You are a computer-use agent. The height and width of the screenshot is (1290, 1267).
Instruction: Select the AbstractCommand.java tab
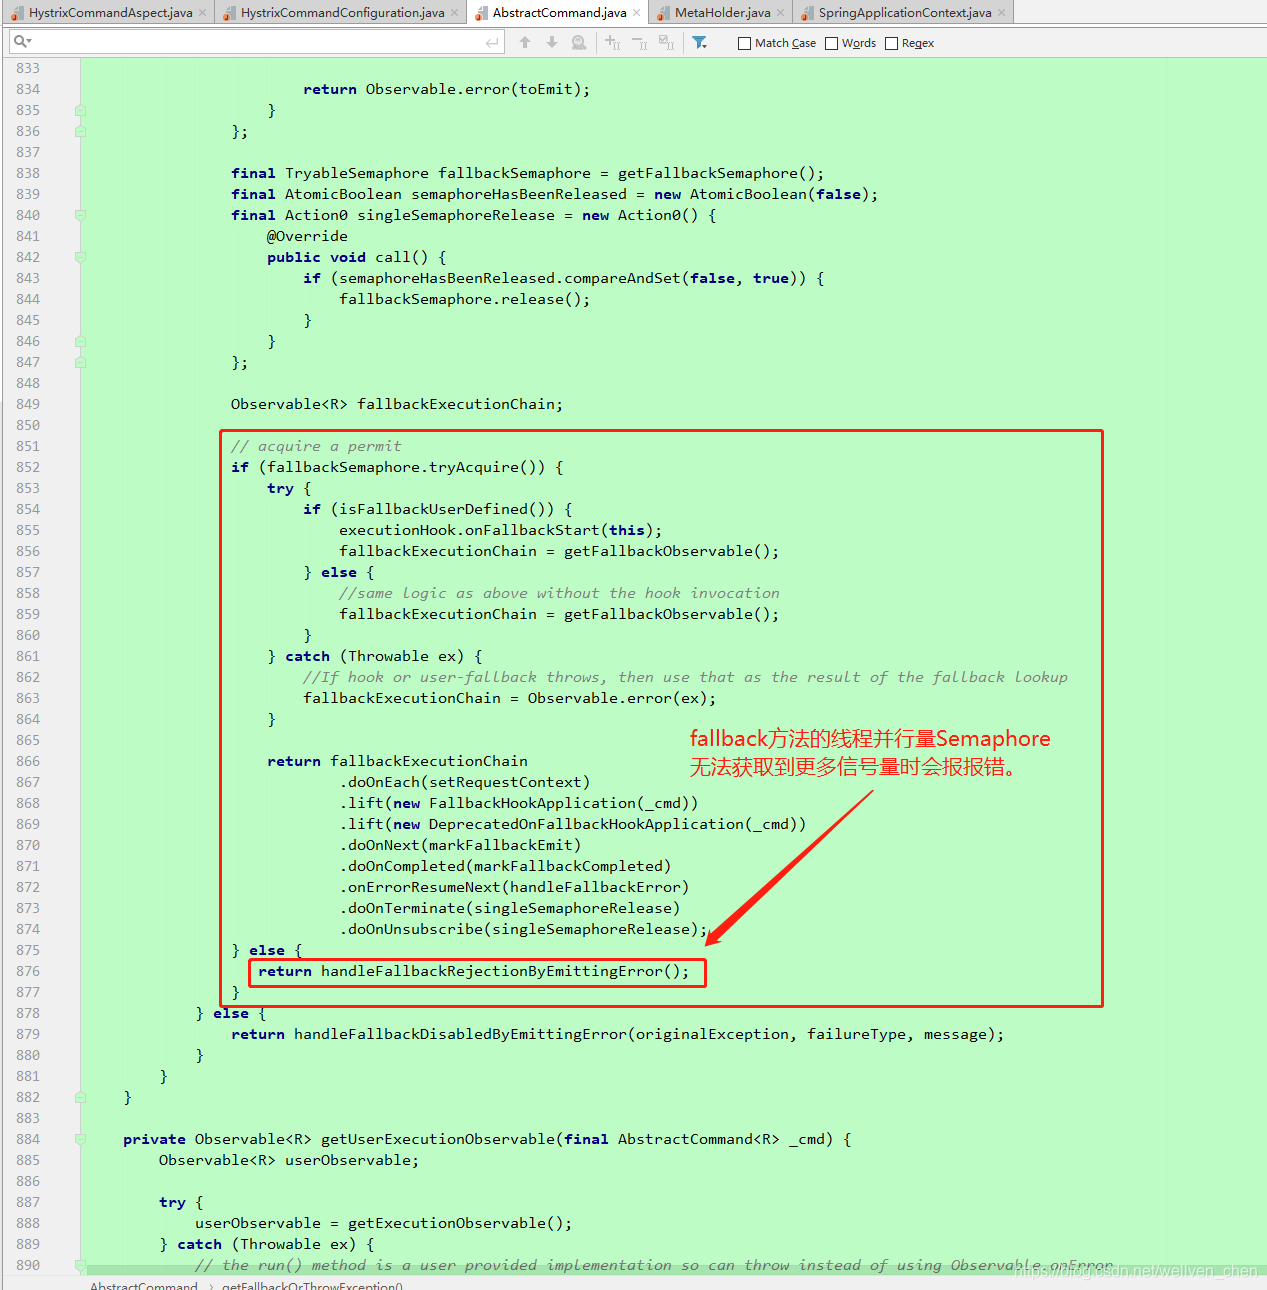pyautogui.click(x=559, y=12)
